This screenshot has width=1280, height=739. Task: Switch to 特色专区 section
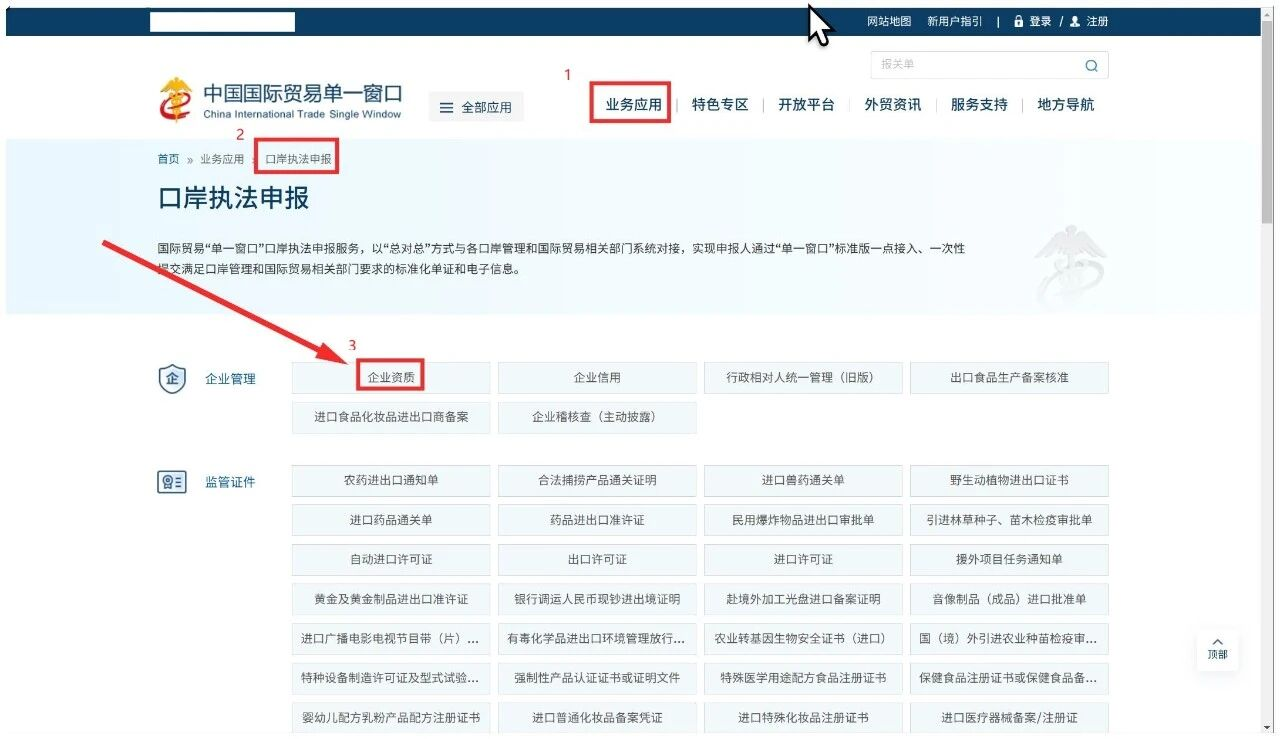pyautogui.click(x=720, y=104)
